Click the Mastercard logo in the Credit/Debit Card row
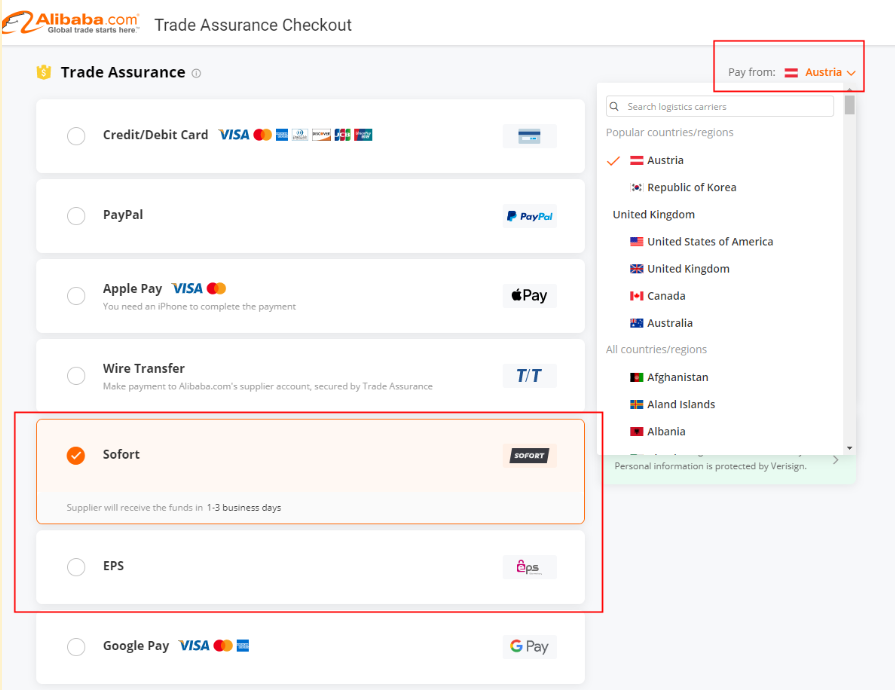895x690 pixels. tap(263, 135)
